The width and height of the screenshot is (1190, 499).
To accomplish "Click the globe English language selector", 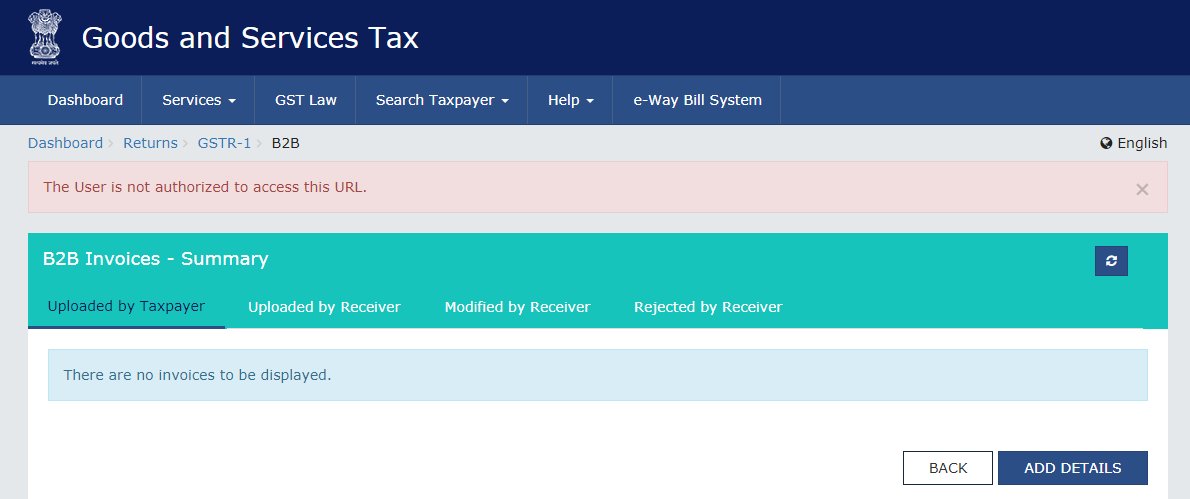I will [x=1133, y=143].
